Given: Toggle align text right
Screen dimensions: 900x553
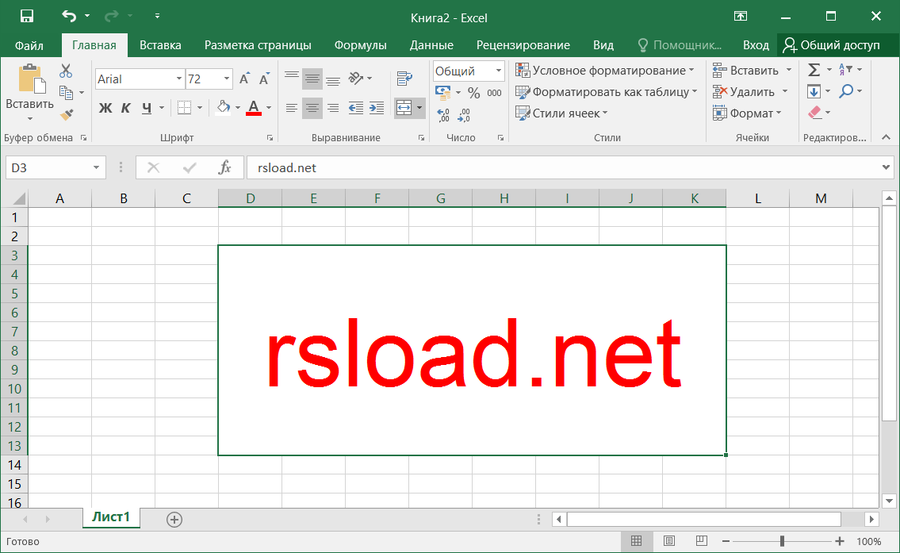Looking at the screenshot, I should coord(333,107).
